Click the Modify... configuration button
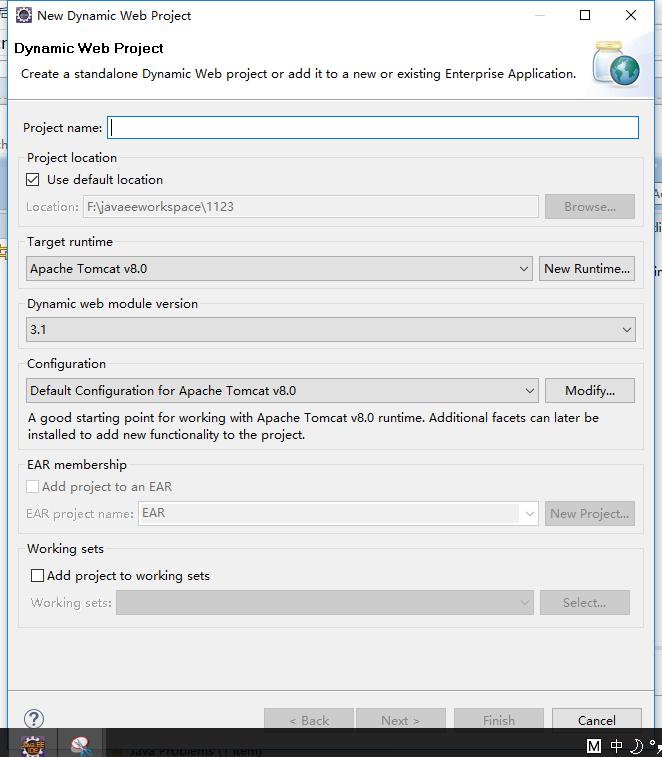The height and width of the screenshot is (757, 662). (590, 391)
